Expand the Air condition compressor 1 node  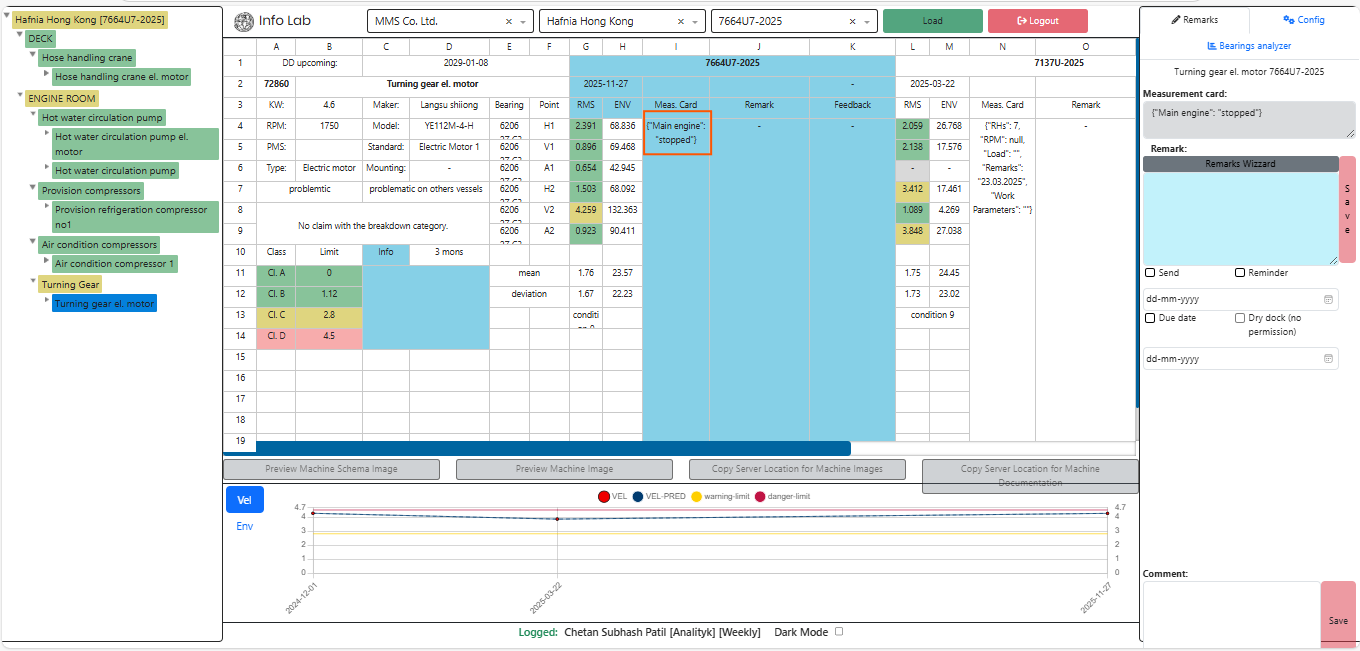coord(46,264)
